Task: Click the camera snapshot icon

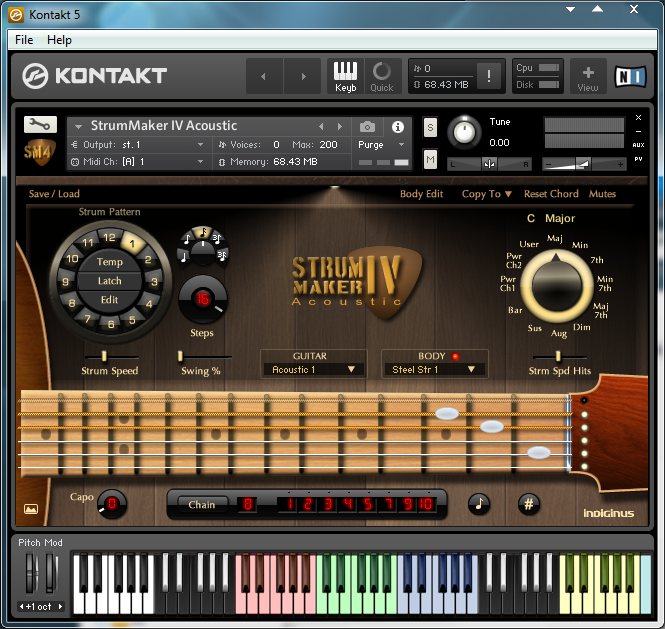Action: (367, 127)
